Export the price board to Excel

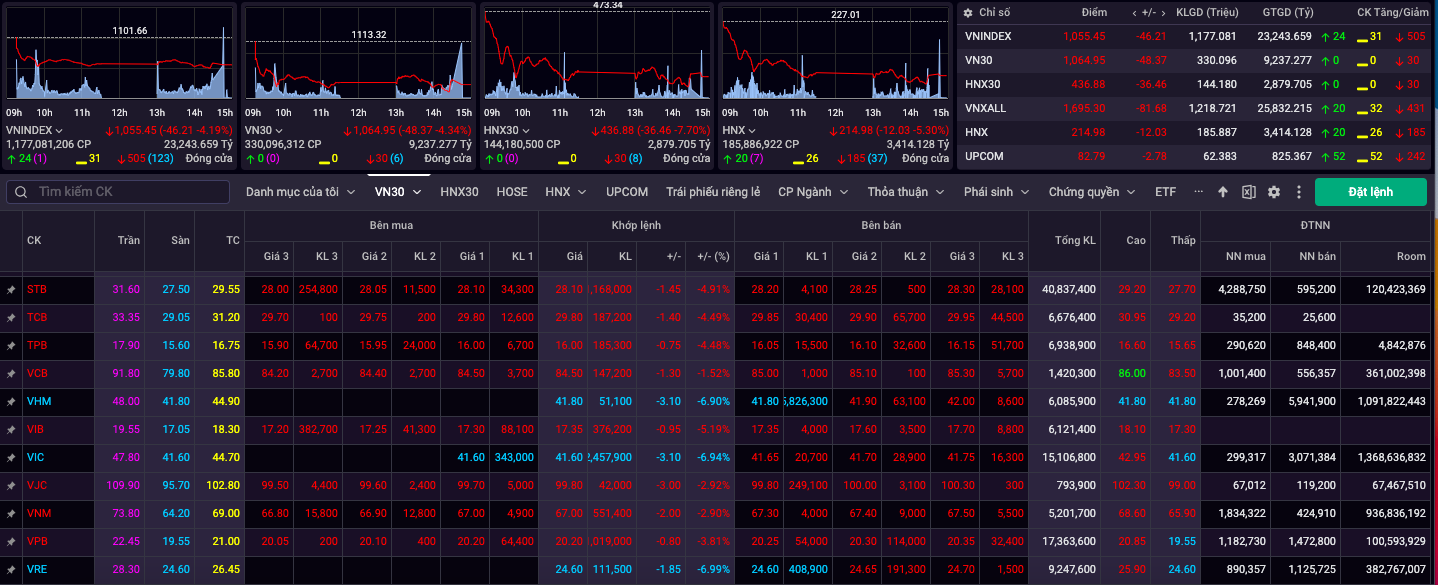tap(1248, 192)
